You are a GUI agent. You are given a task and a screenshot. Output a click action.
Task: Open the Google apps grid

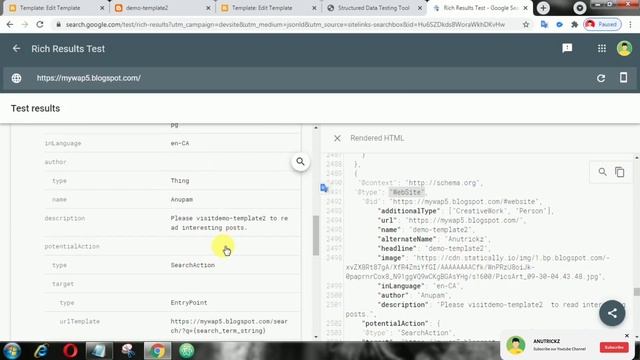tap(602, 49)
